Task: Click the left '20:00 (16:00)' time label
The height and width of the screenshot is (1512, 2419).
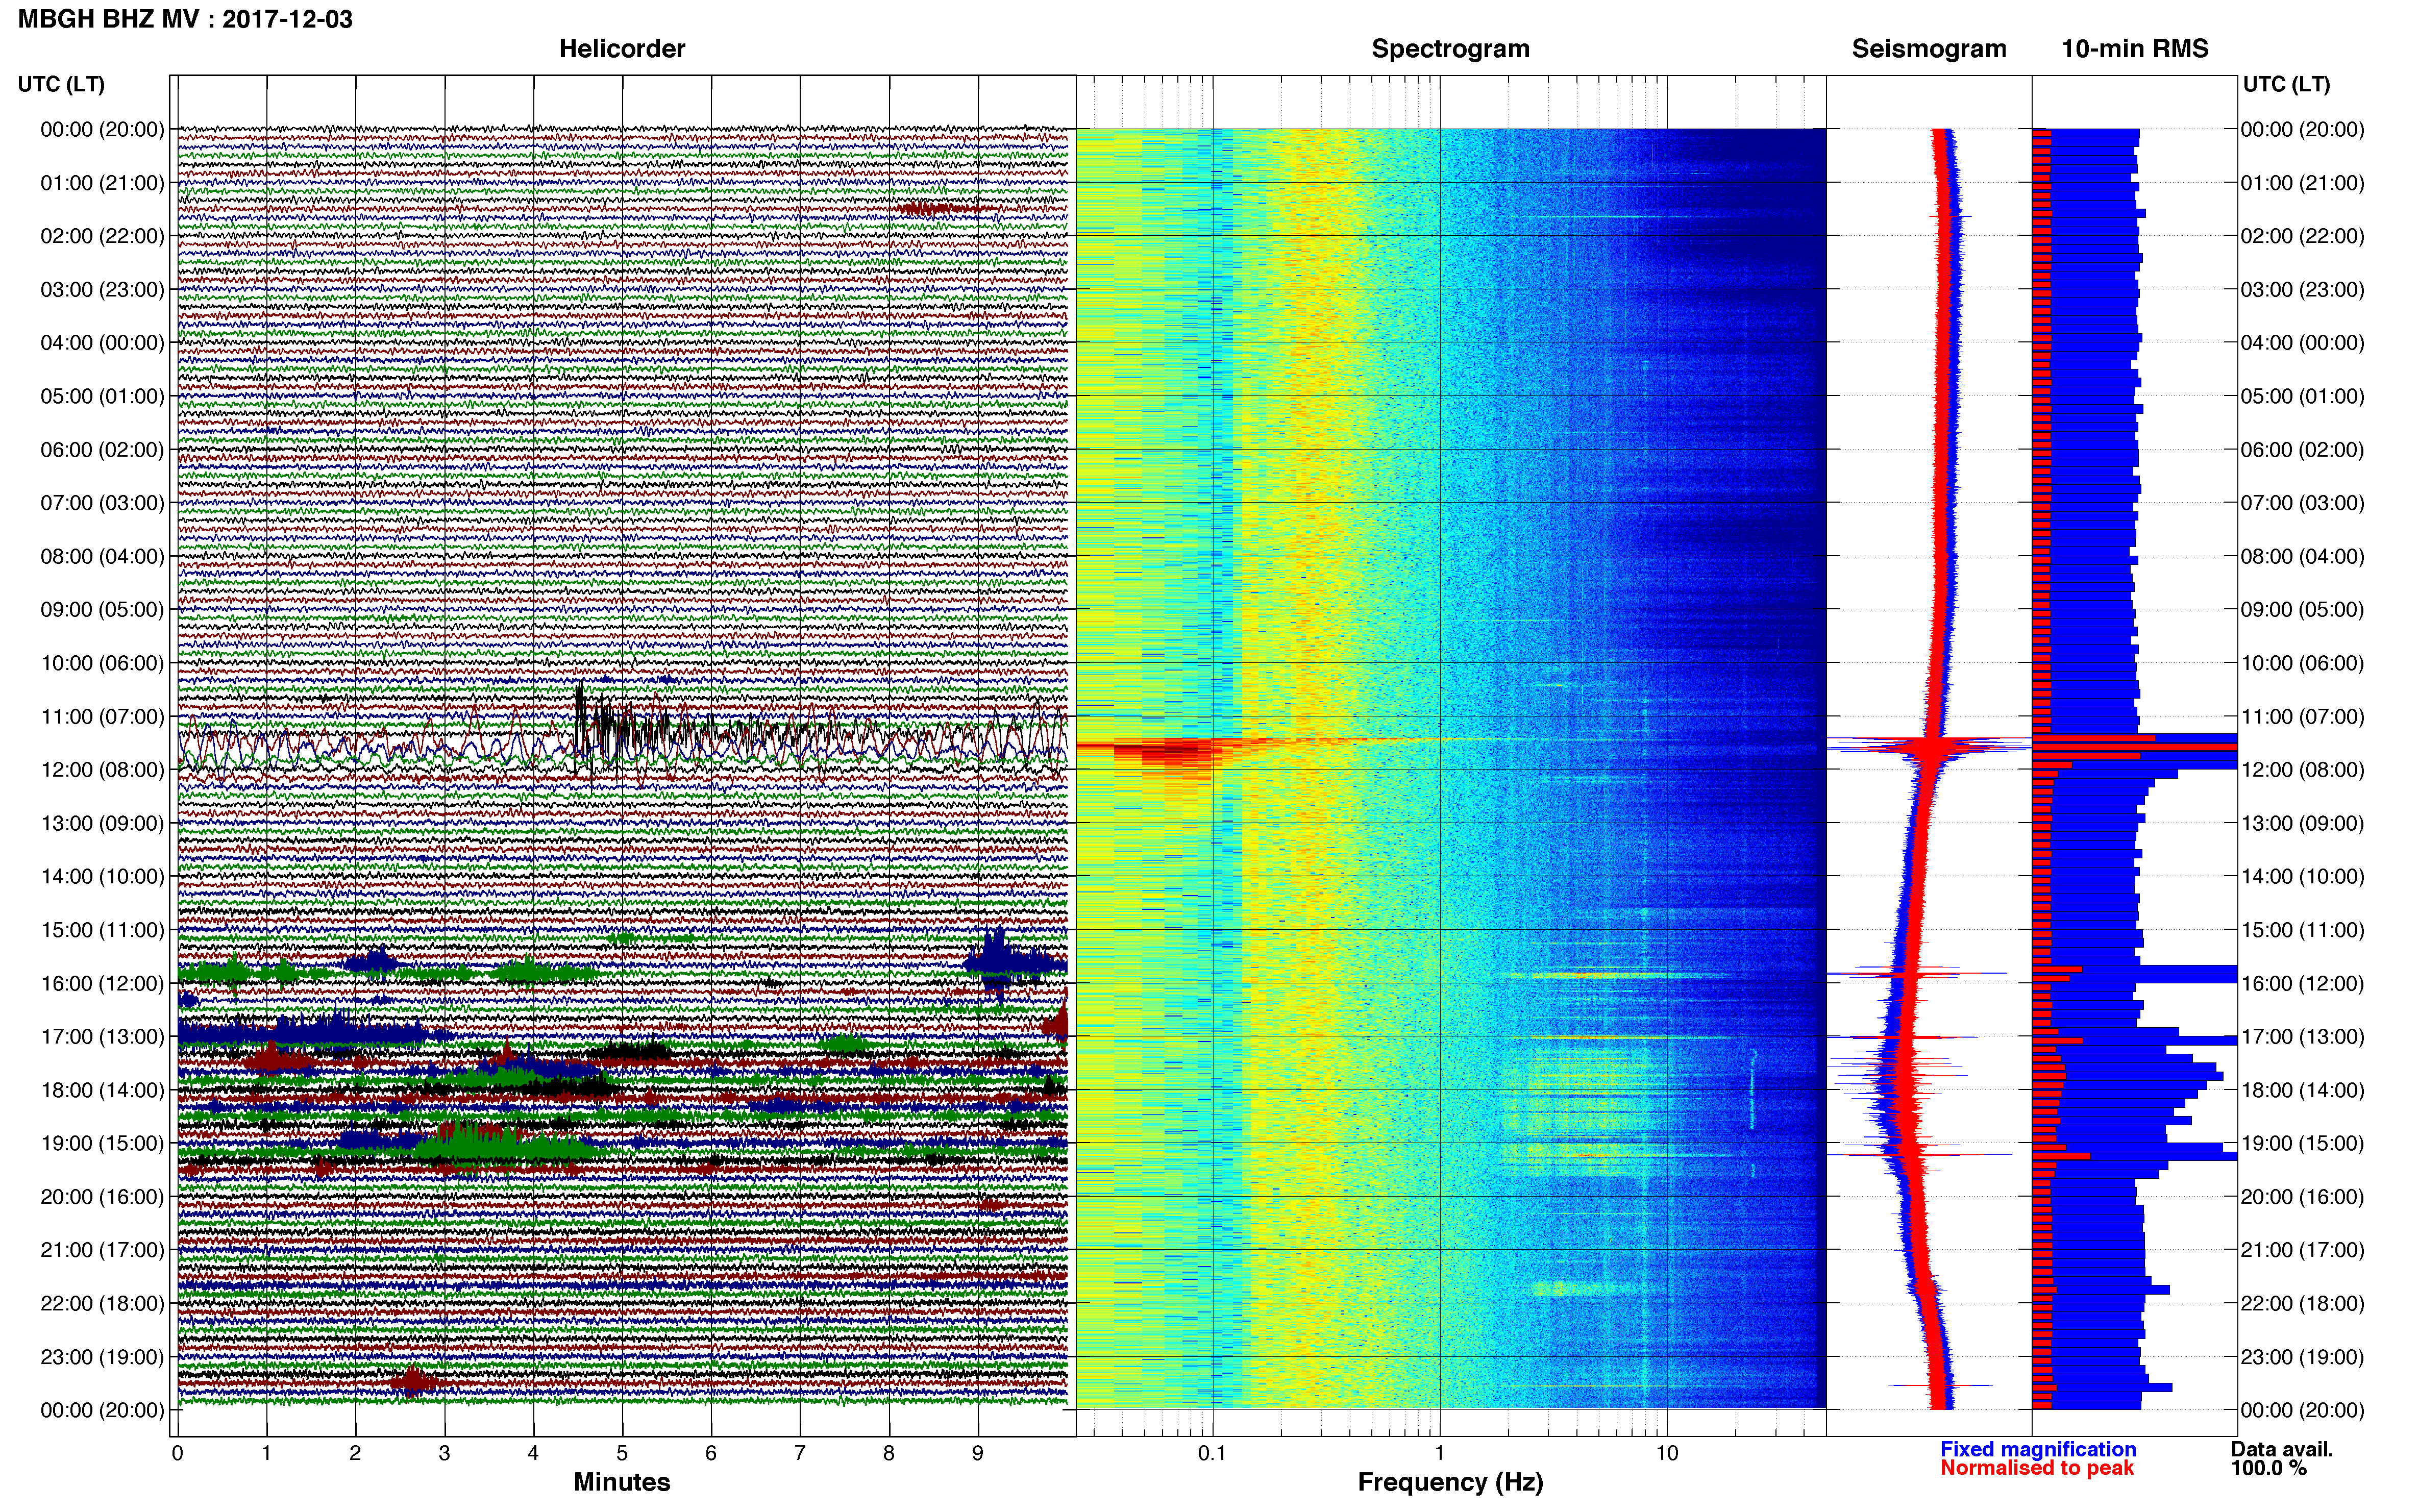Action: point(102,1197)
